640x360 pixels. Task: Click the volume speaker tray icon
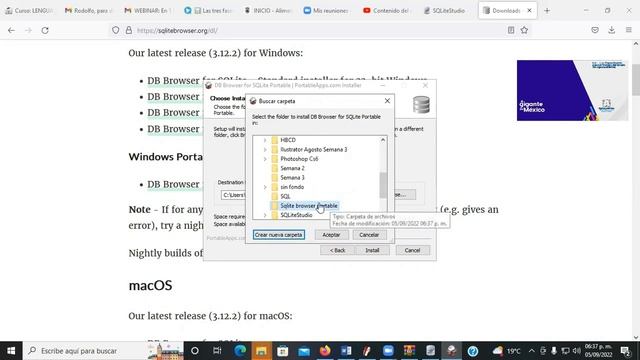(x=576, y=351)
